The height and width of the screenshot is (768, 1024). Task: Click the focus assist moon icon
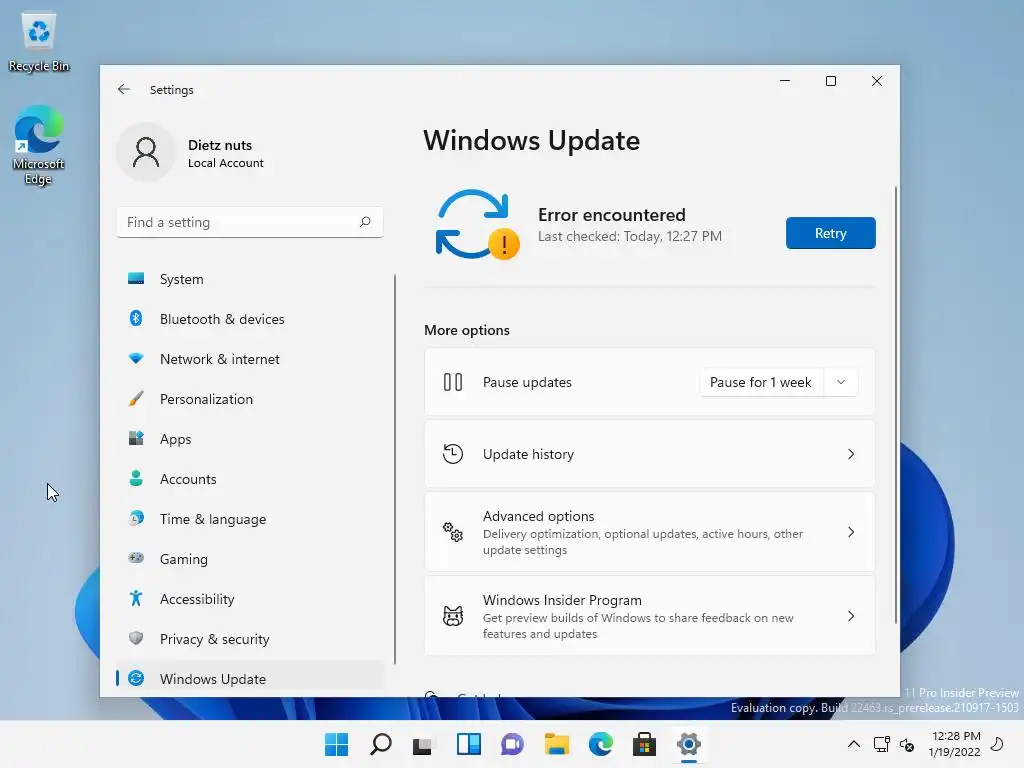[x=997, y=743]
